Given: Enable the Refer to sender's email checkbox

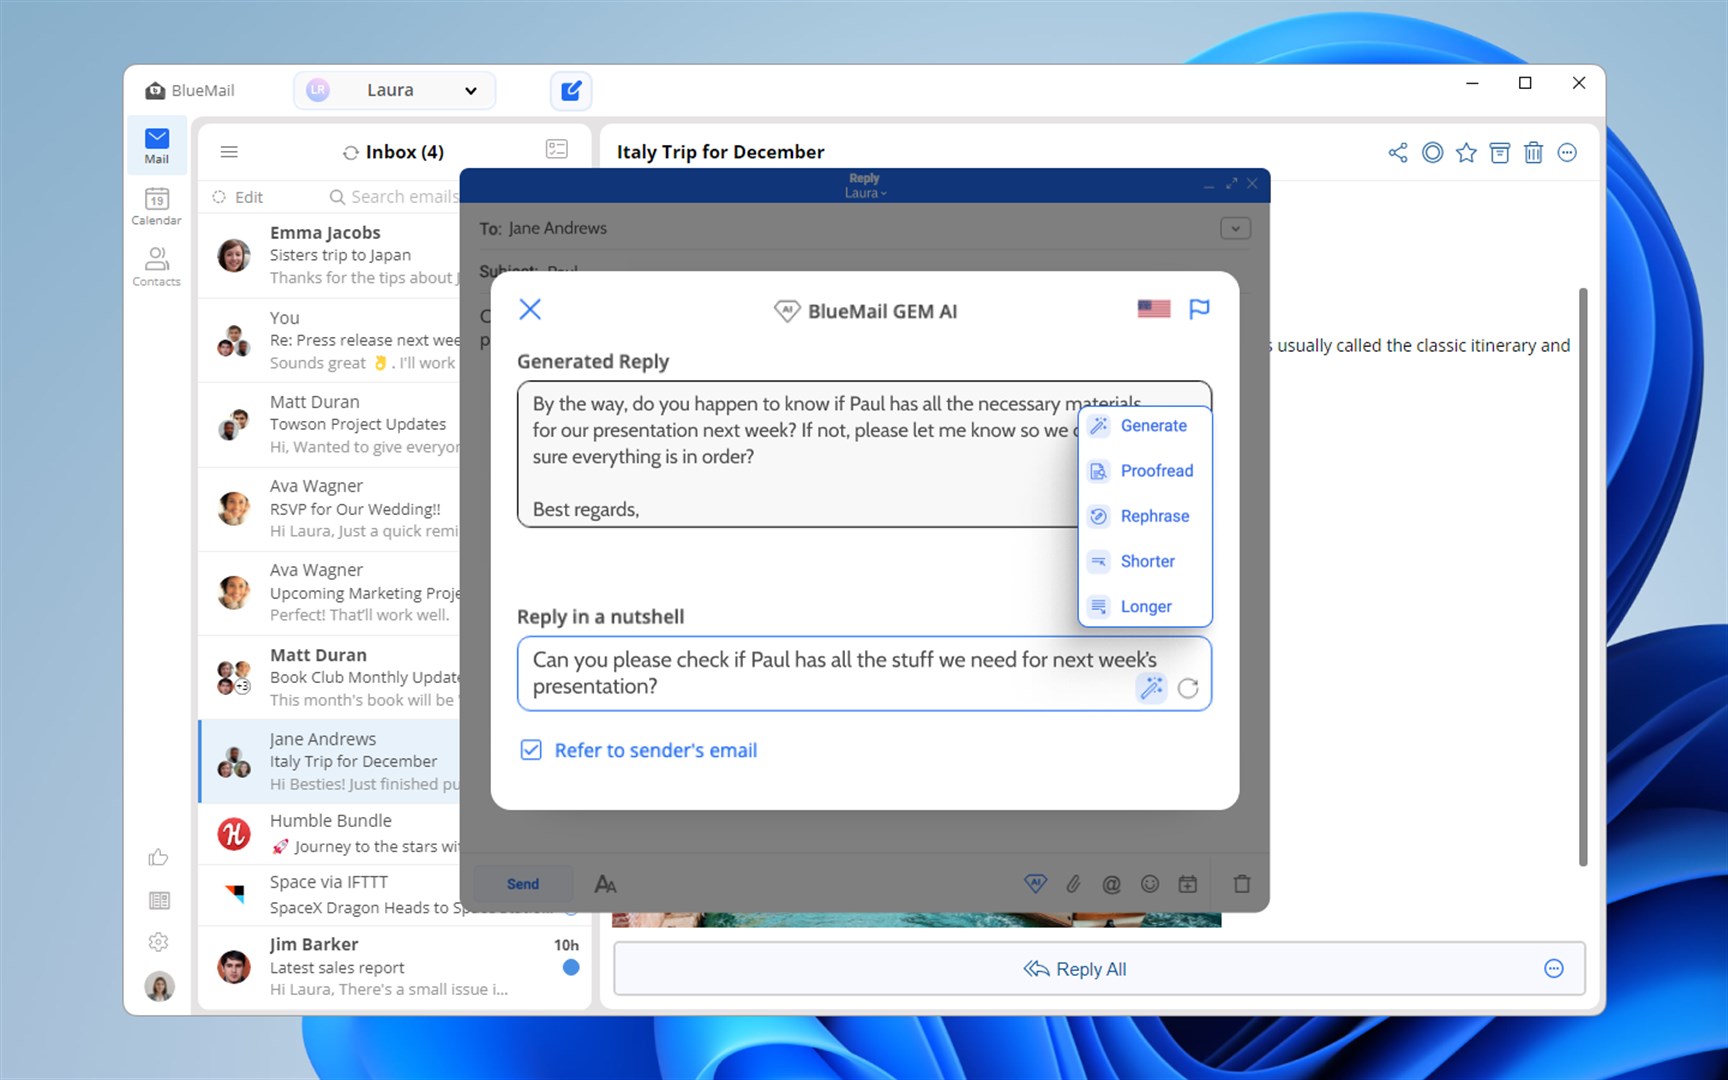Looking at the screenshot, I should 530,749.
